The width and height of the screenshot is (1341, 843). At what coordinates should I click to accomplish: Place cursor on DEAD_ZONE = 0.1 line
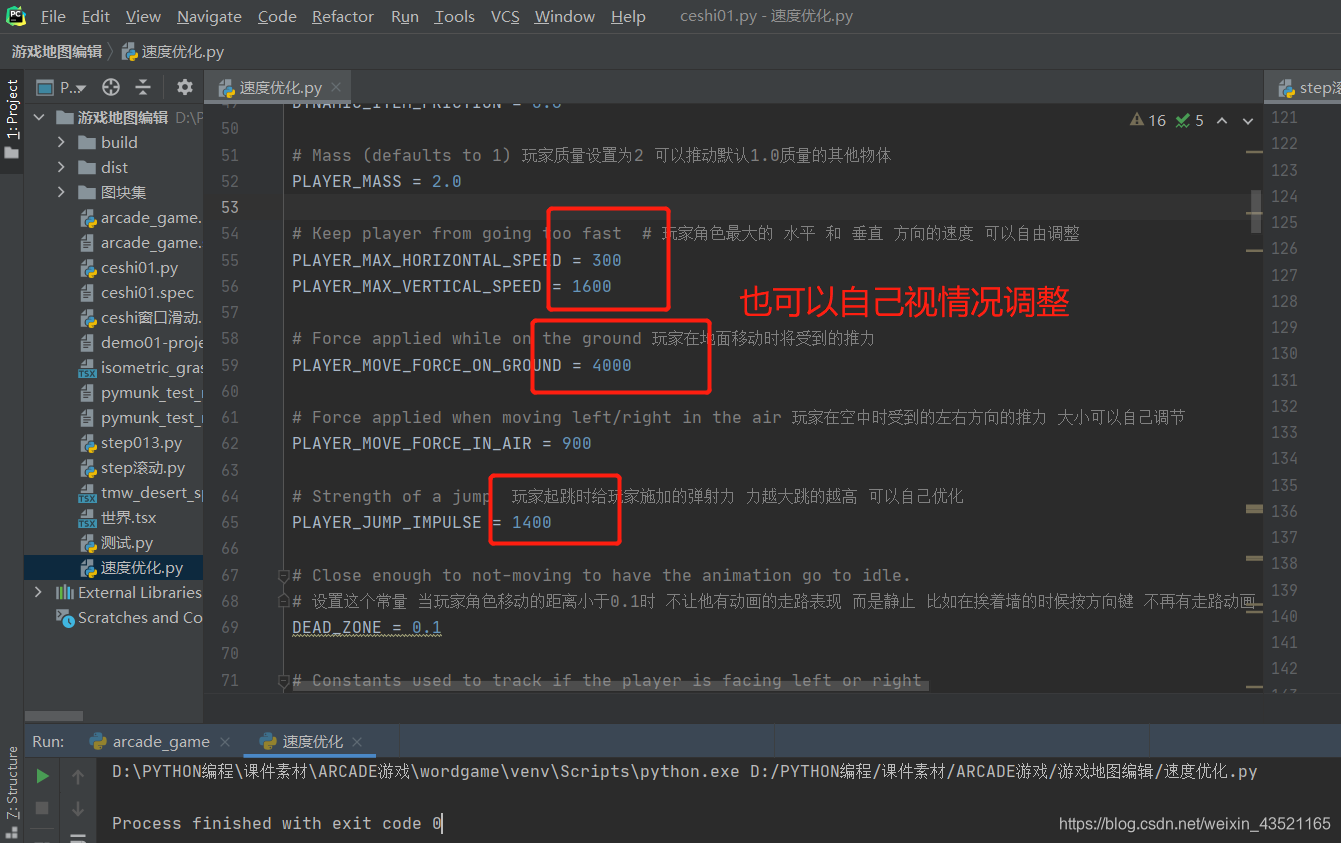[366, 628]
